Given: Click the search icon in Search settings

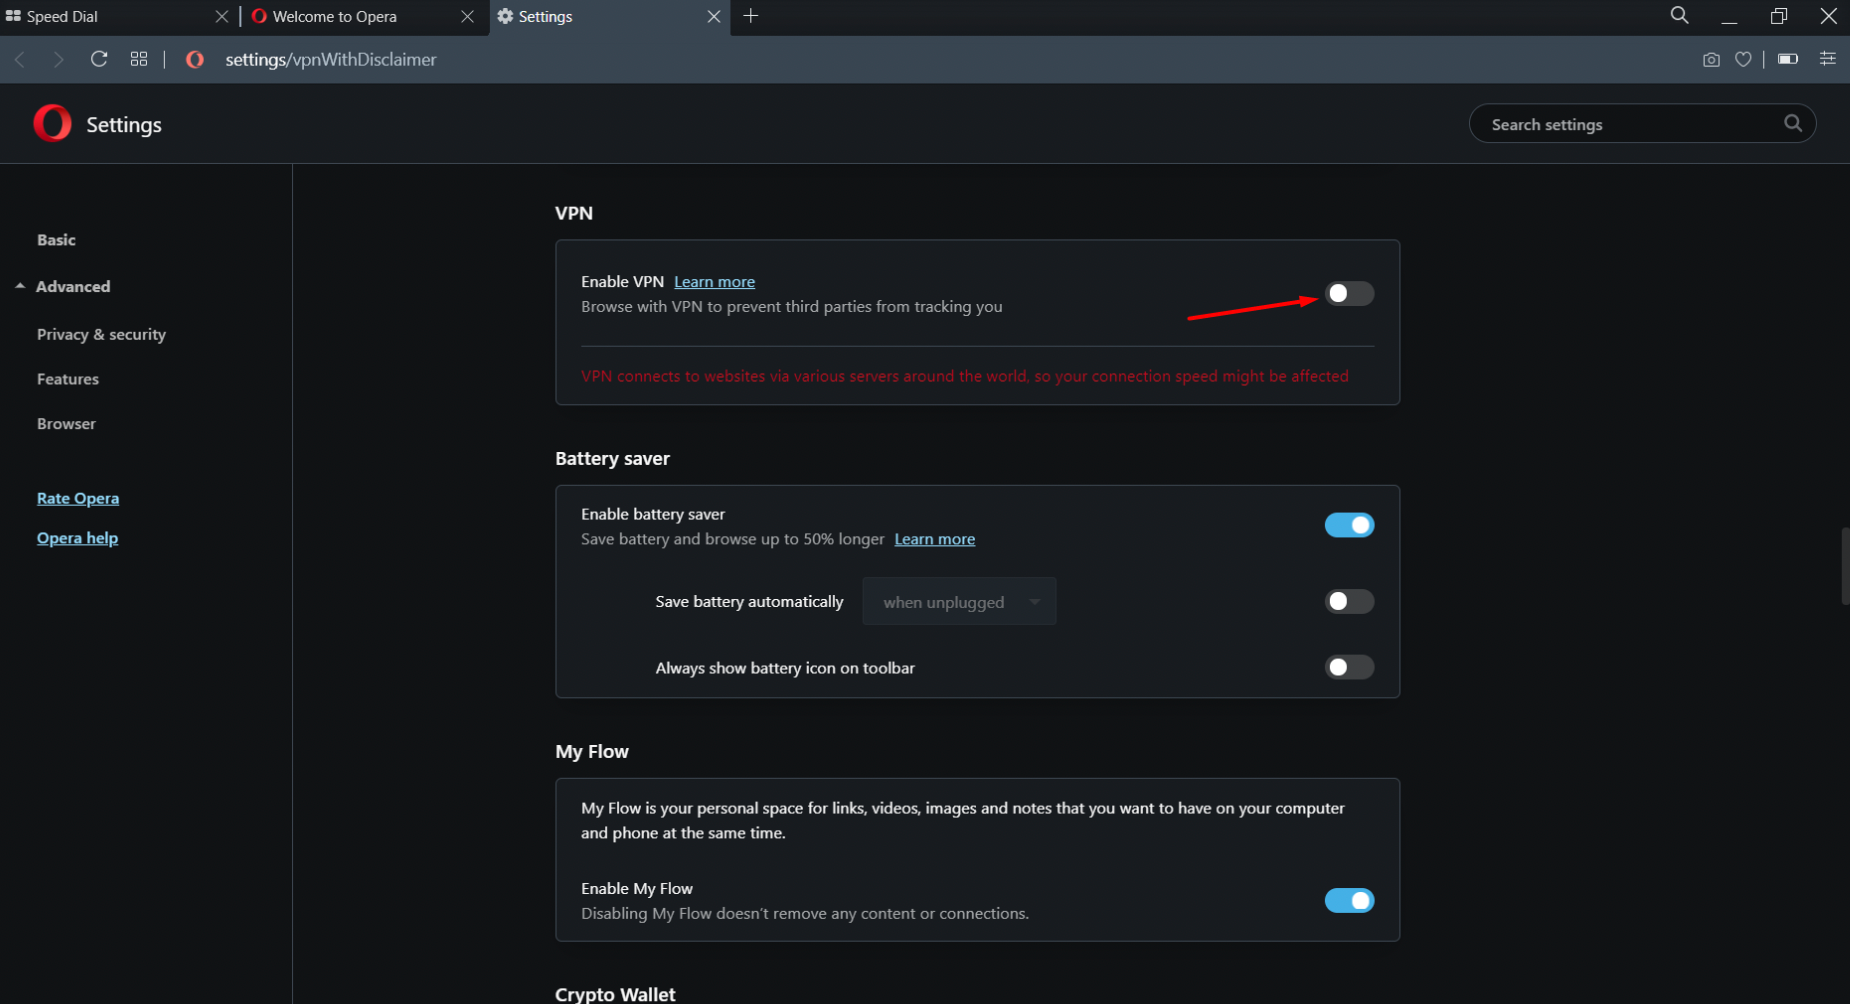Looking at the screenshot, I should 1793,123.
